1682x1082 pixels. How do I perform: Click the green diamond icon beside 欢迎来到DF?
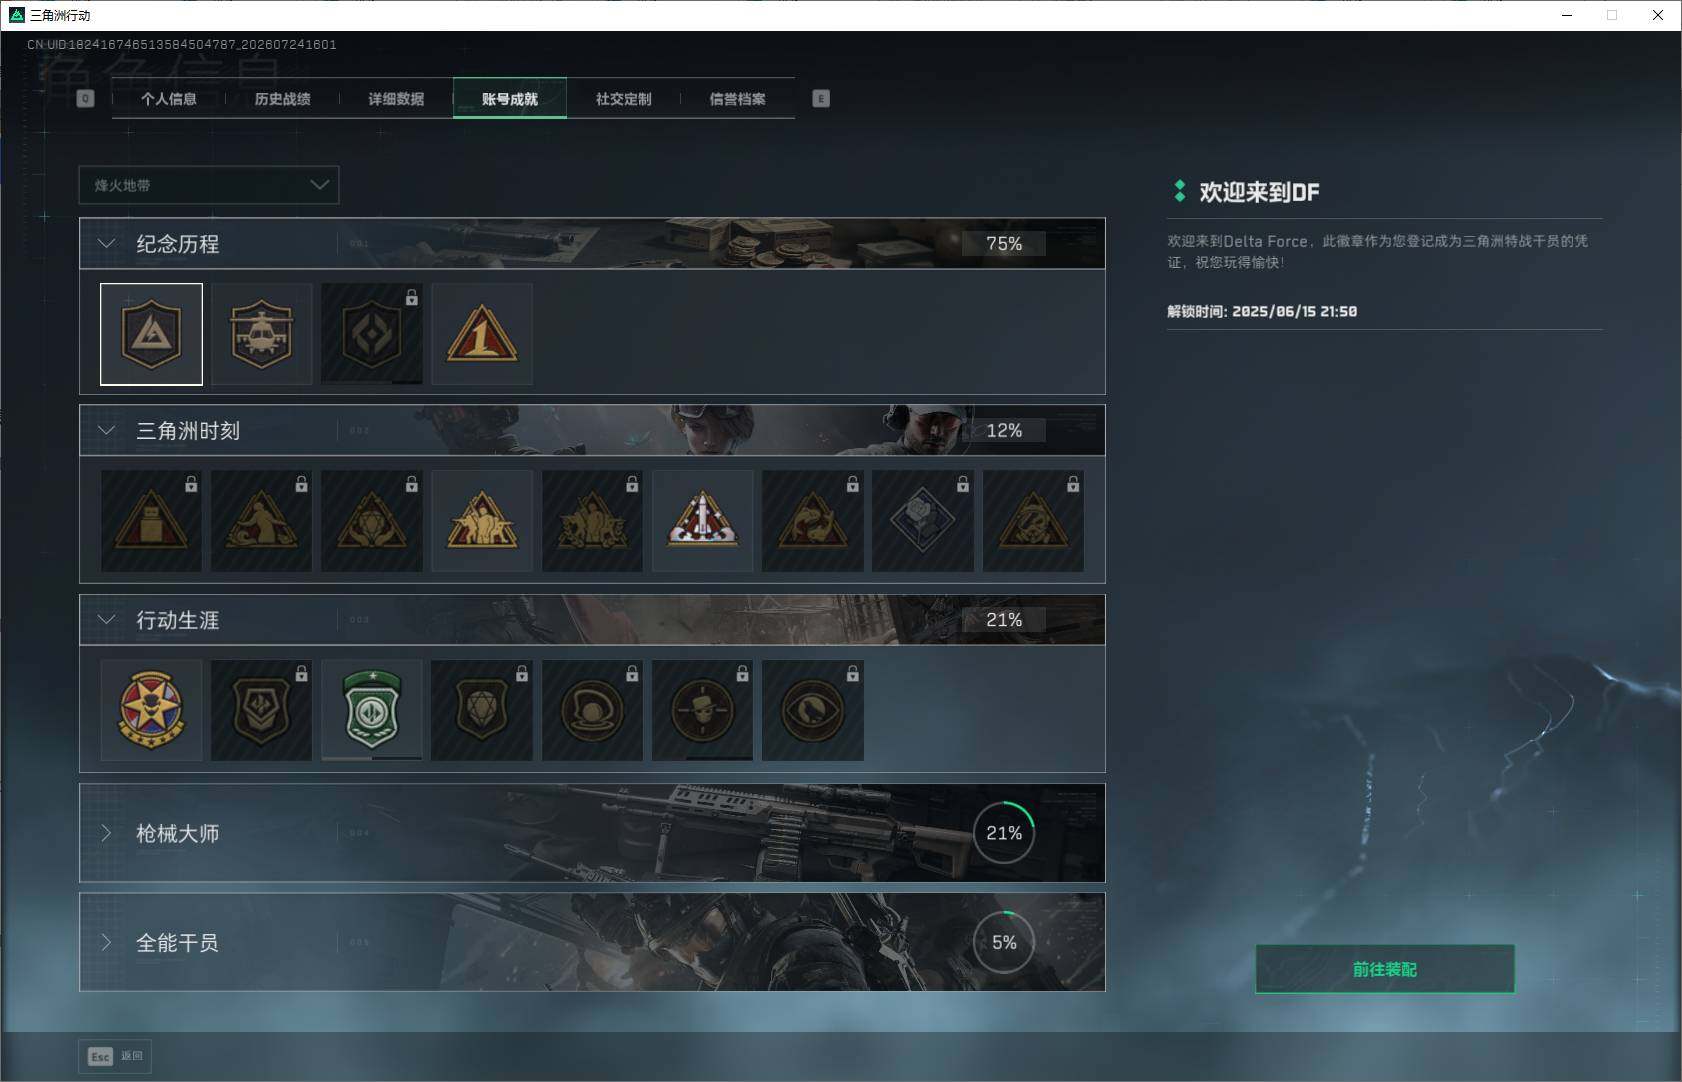(x=1180, y=191)
